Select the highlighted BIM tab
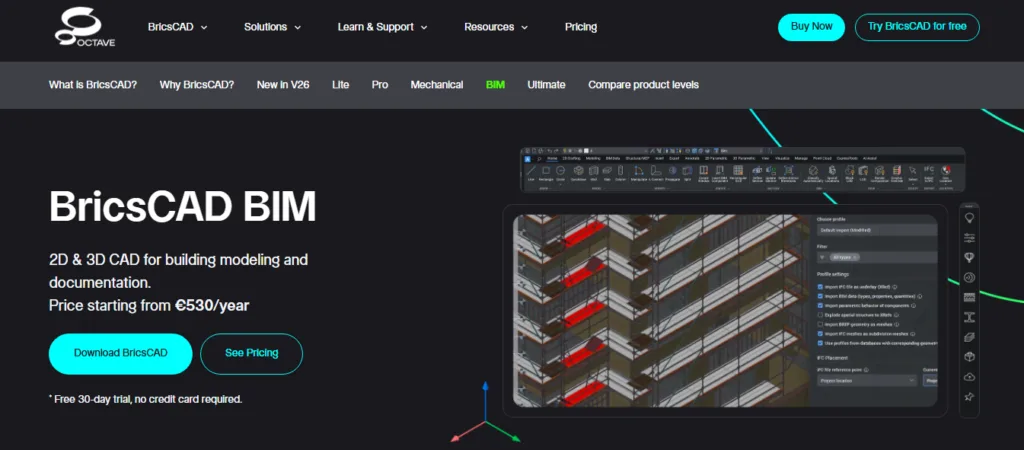This screenshot has height=450, width=1024. pyautogui.click(x=495, y=85)
